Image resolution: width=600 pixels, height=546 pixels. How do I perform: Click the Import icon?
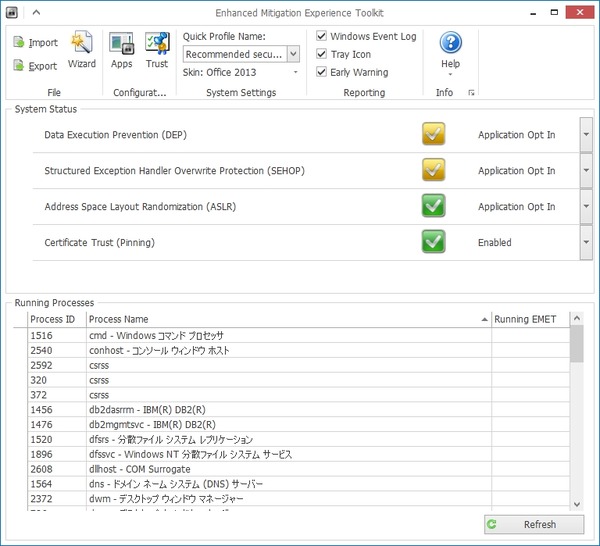click(x=18, y=42)
